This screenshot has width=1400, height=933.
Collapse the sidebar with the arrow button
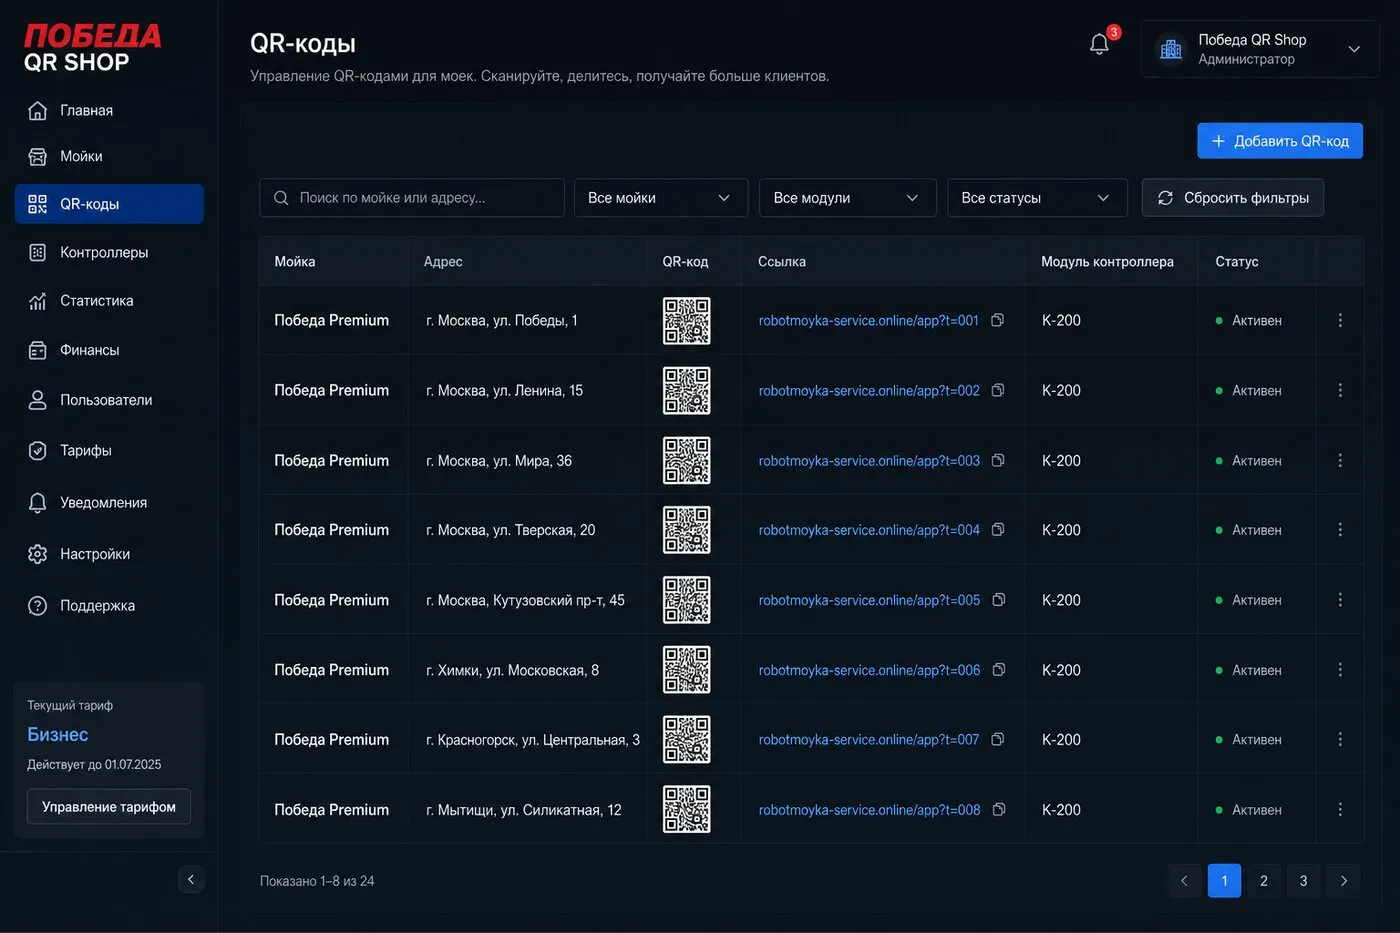coord(191,880)
